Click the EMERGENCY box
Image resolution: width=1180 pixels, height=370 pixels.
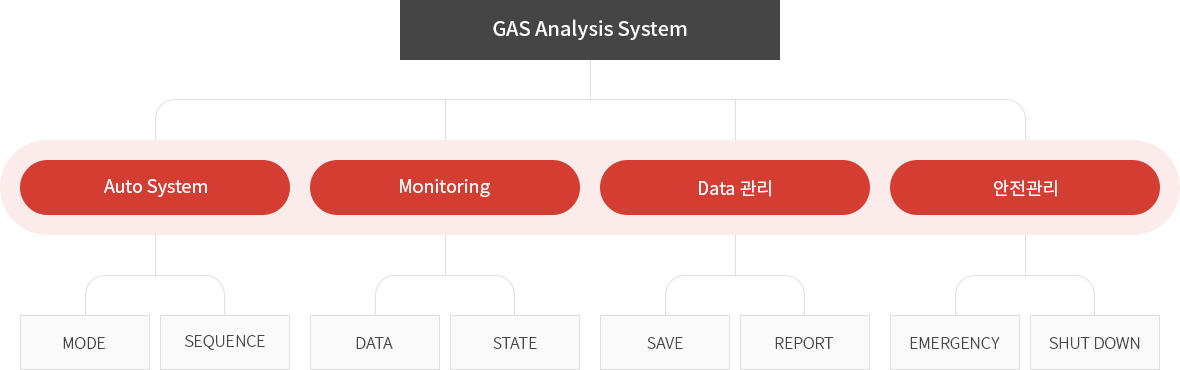pos(955,342)
